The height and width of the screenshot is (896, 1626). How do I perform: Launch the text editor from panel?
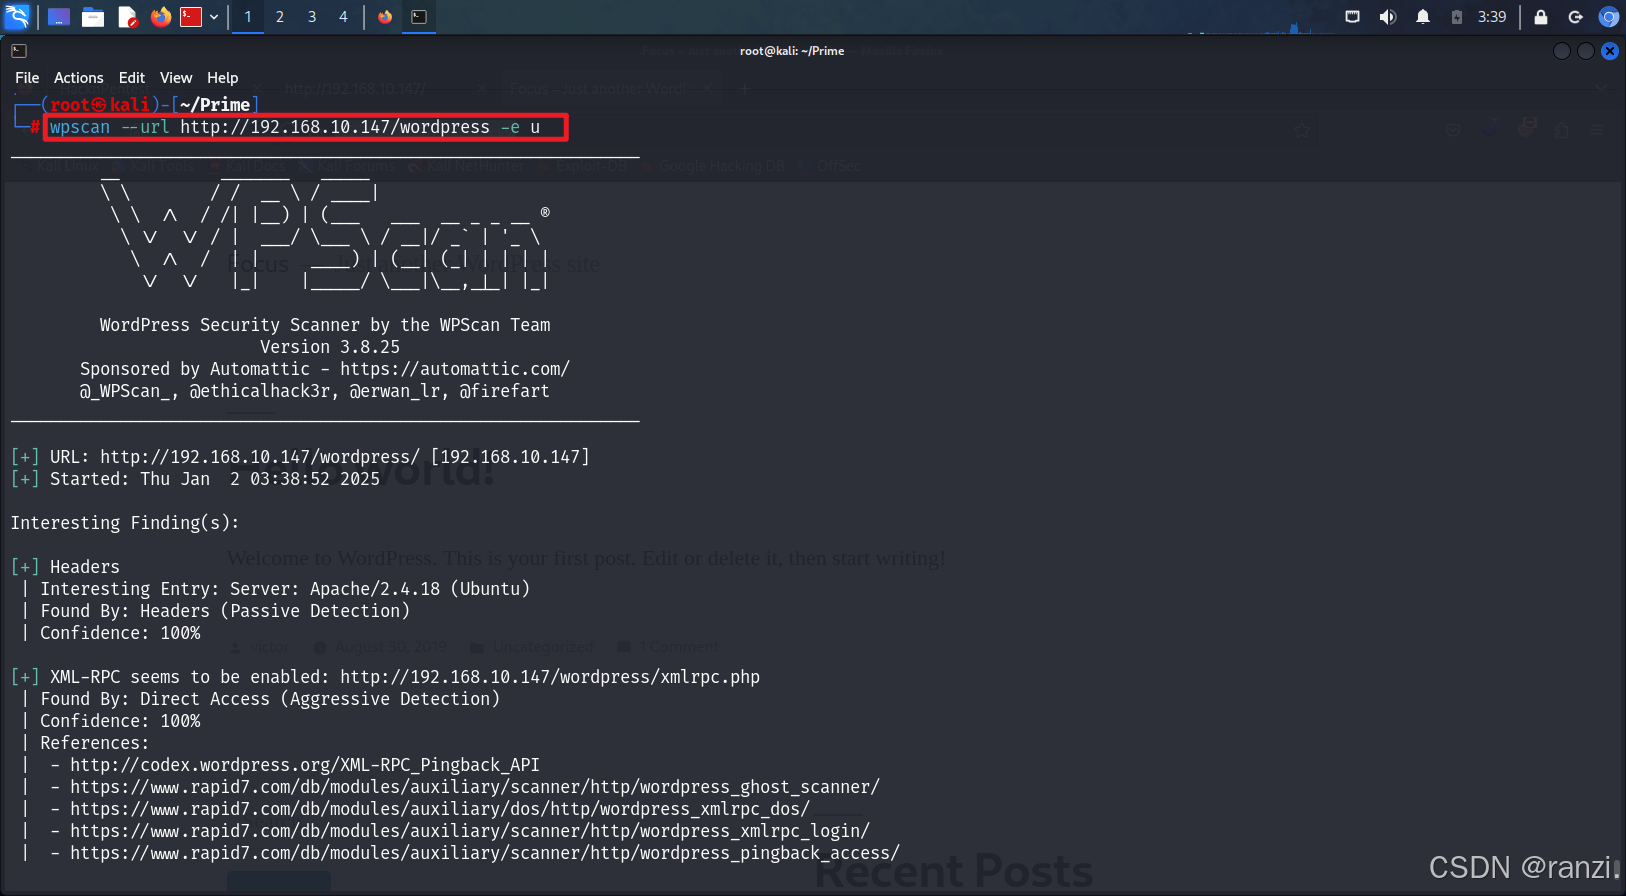tap(127, 17)
